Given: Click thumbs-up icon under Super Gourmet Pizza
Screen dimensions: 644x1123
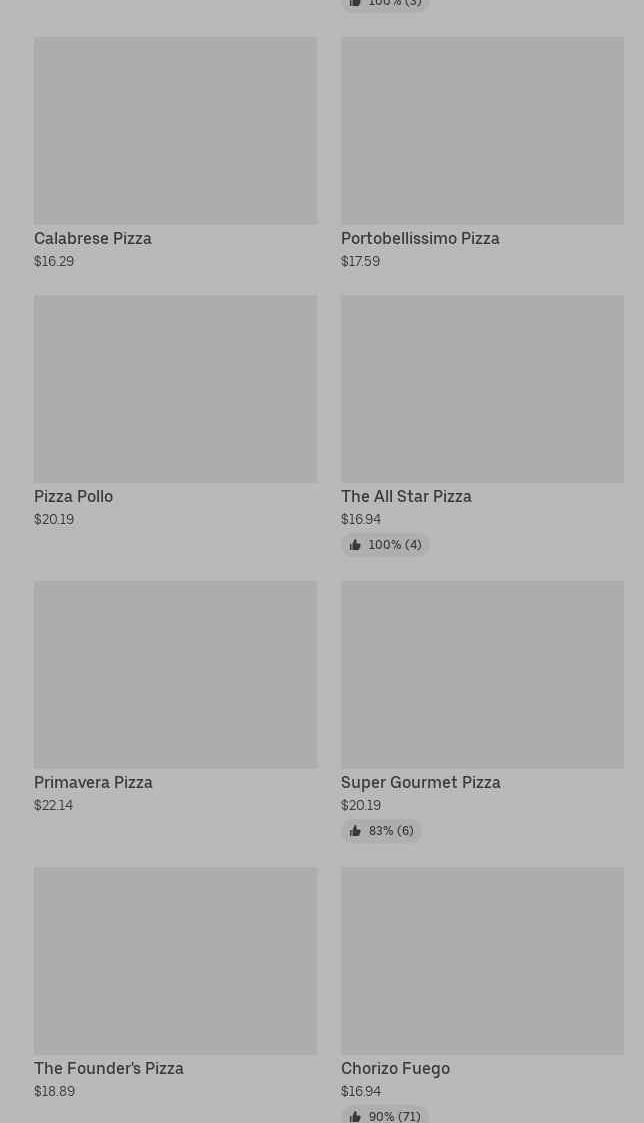Looking at the screenshot, I should [x=355, y=831].
